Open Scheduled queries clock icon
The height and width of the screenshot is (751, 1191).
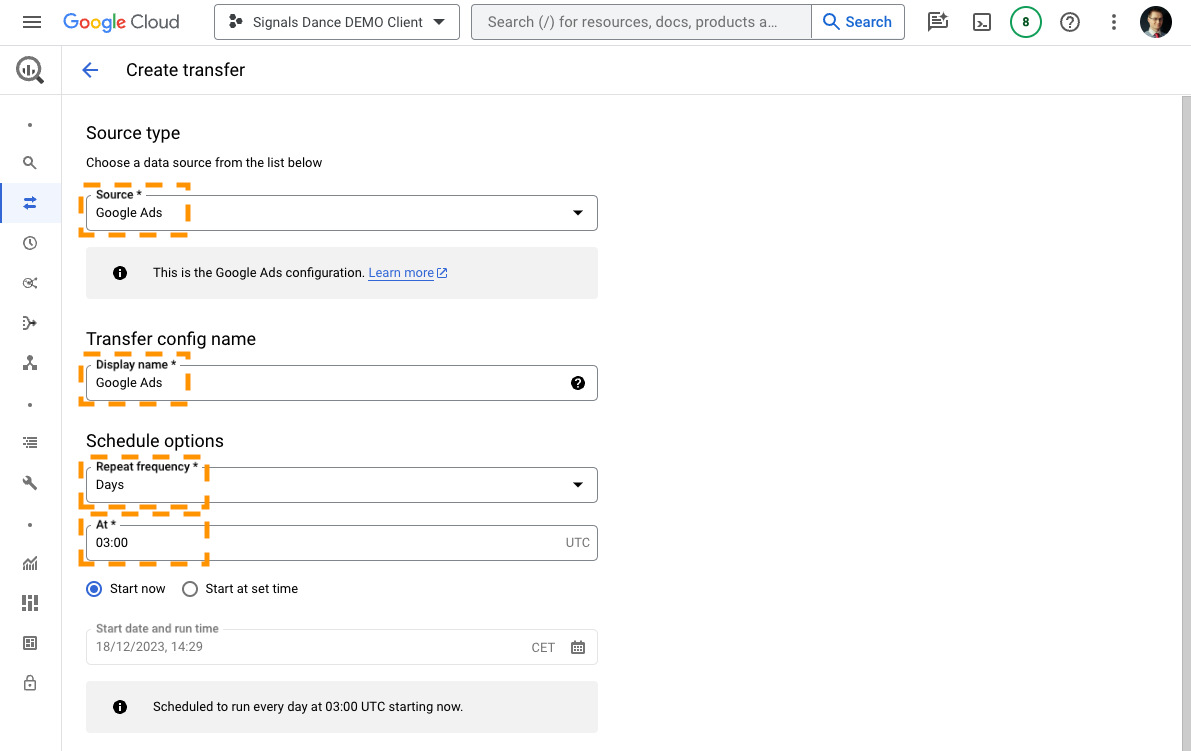point(30,243)
